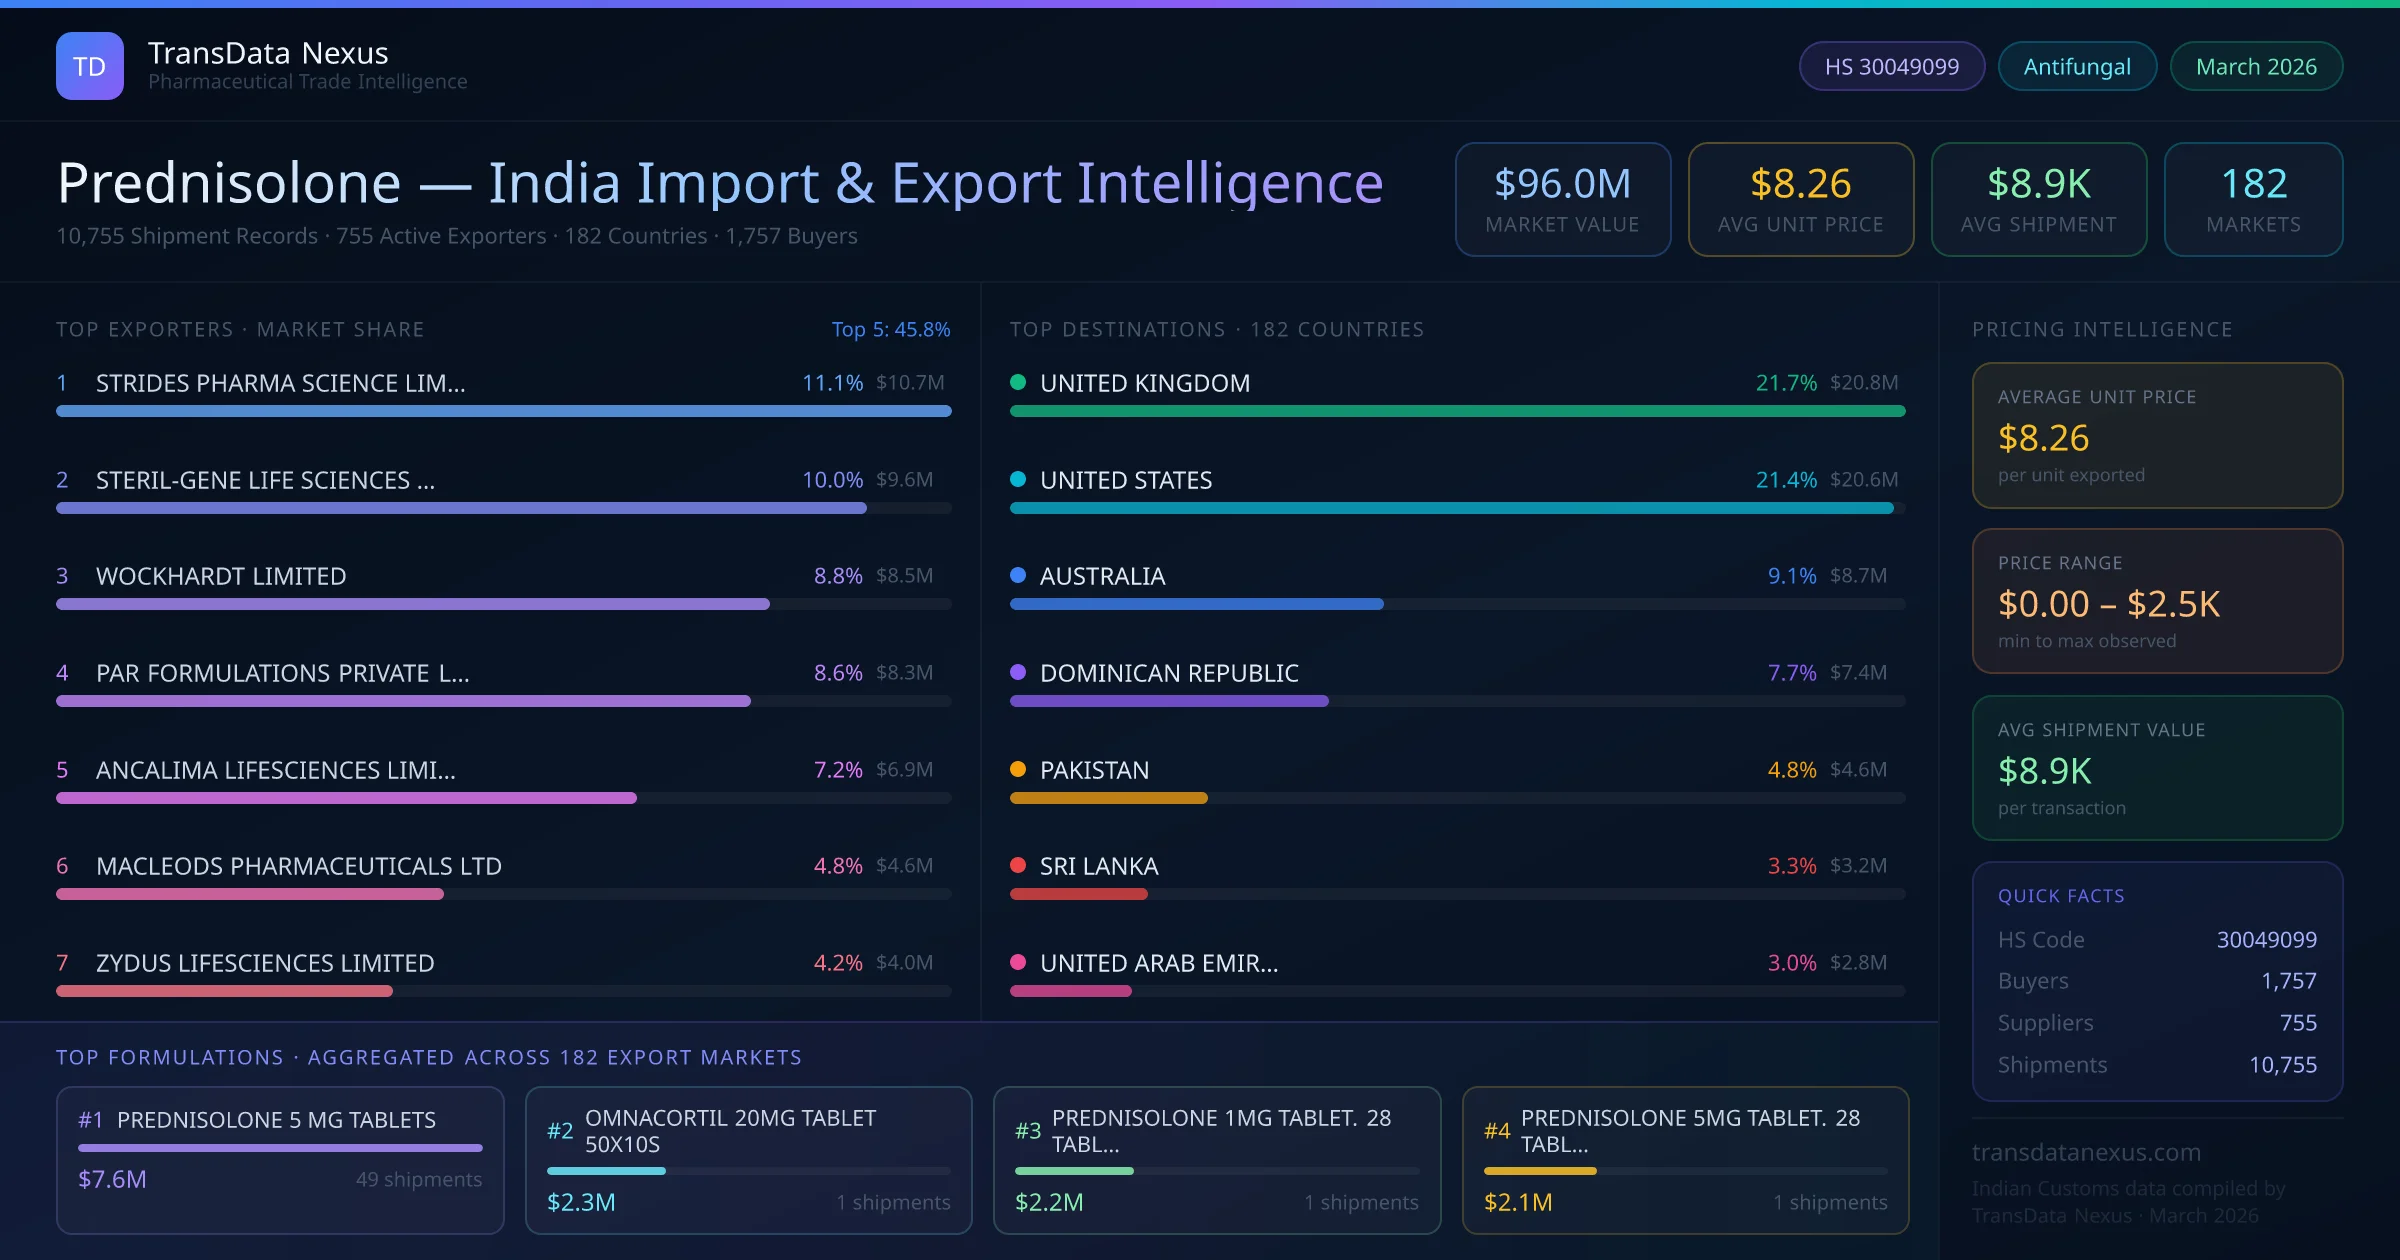Click the Top 5: 45.8% market share link
2400x1260 pixels.
[x=891, y=328]
